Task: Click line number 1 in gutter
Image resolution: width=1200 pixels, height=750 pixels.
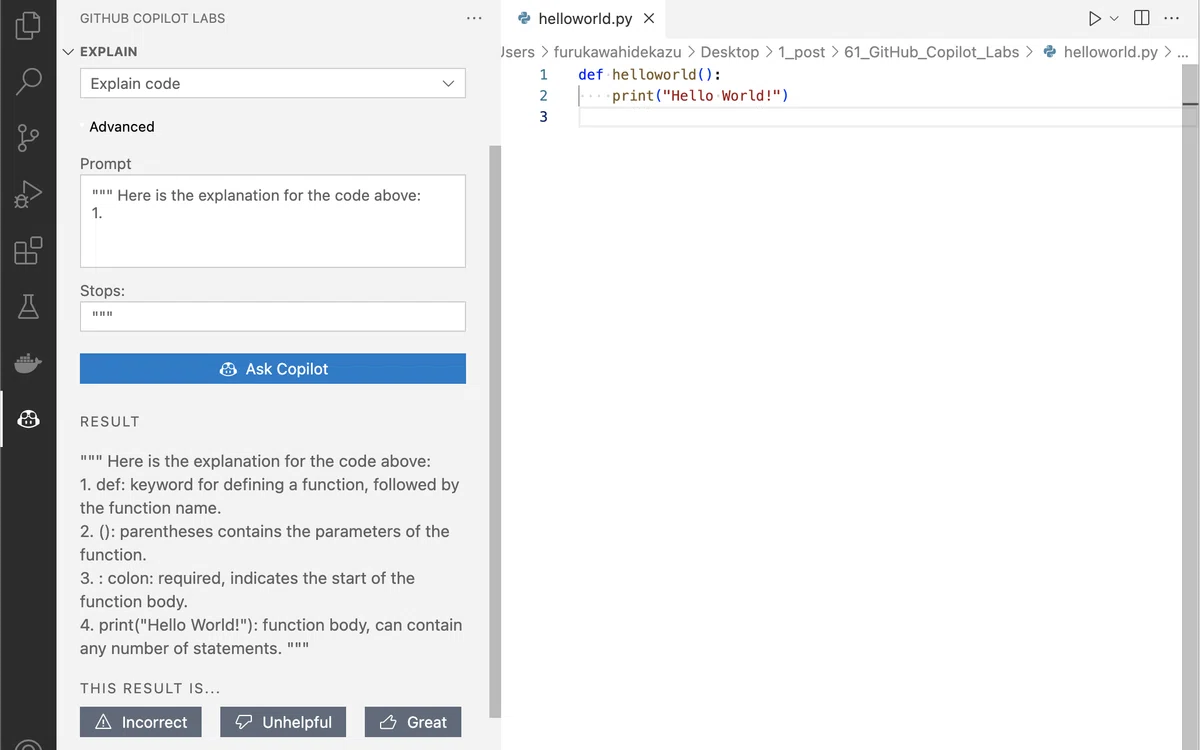Action: pos(543,74)
